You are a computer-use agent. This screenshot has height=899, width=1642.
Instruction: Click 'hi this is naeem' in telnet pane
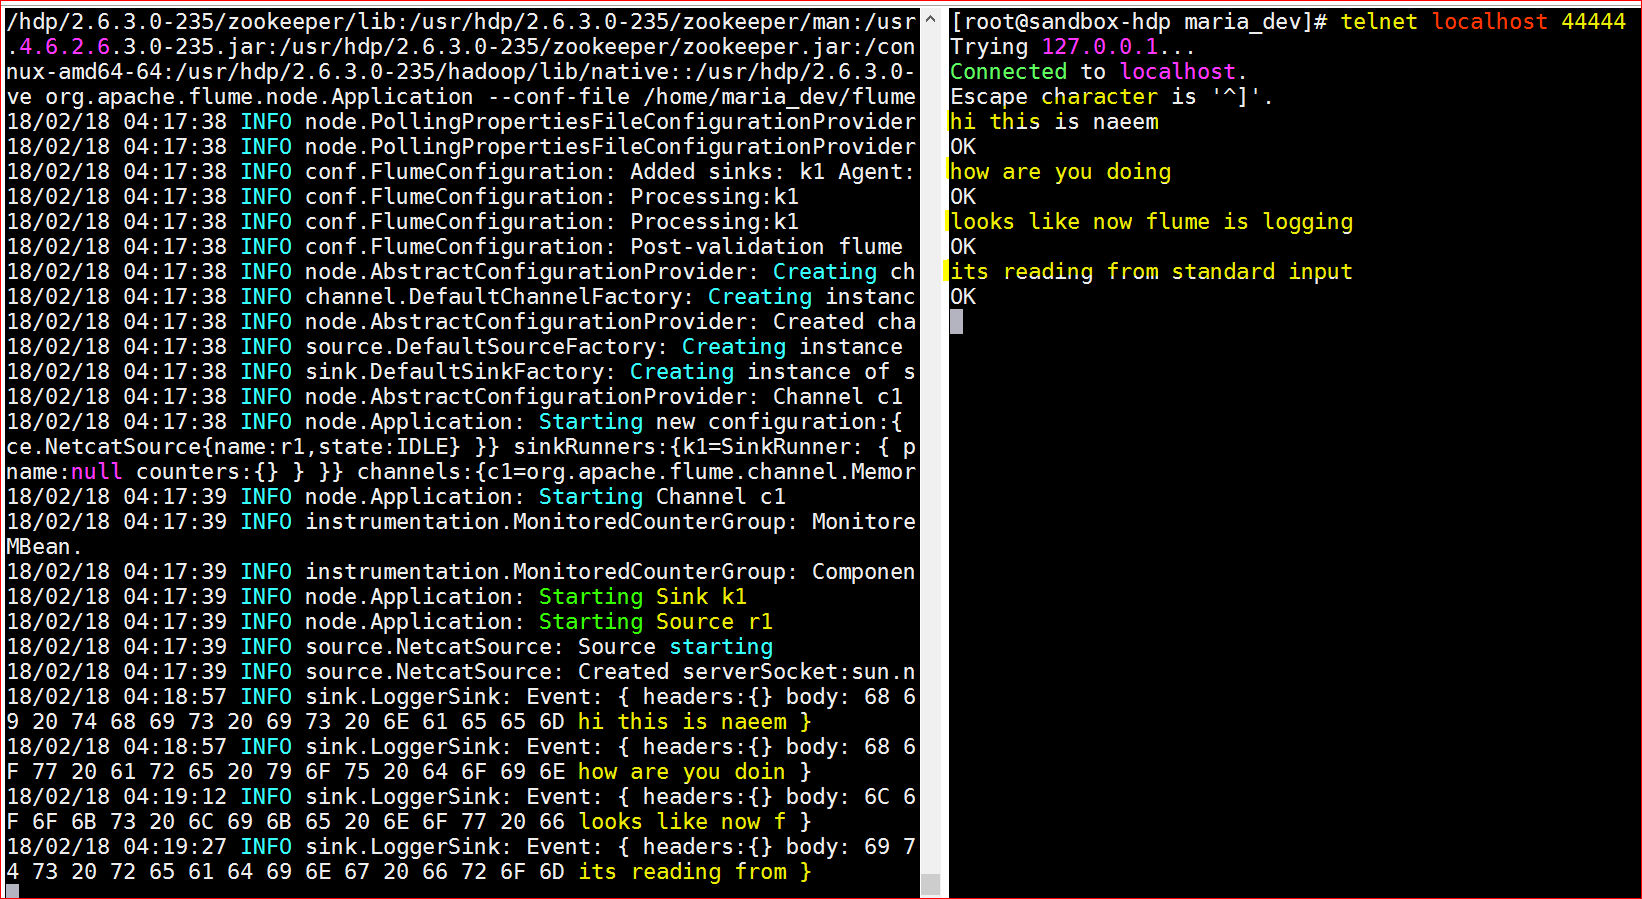(x=1054, y=121)
